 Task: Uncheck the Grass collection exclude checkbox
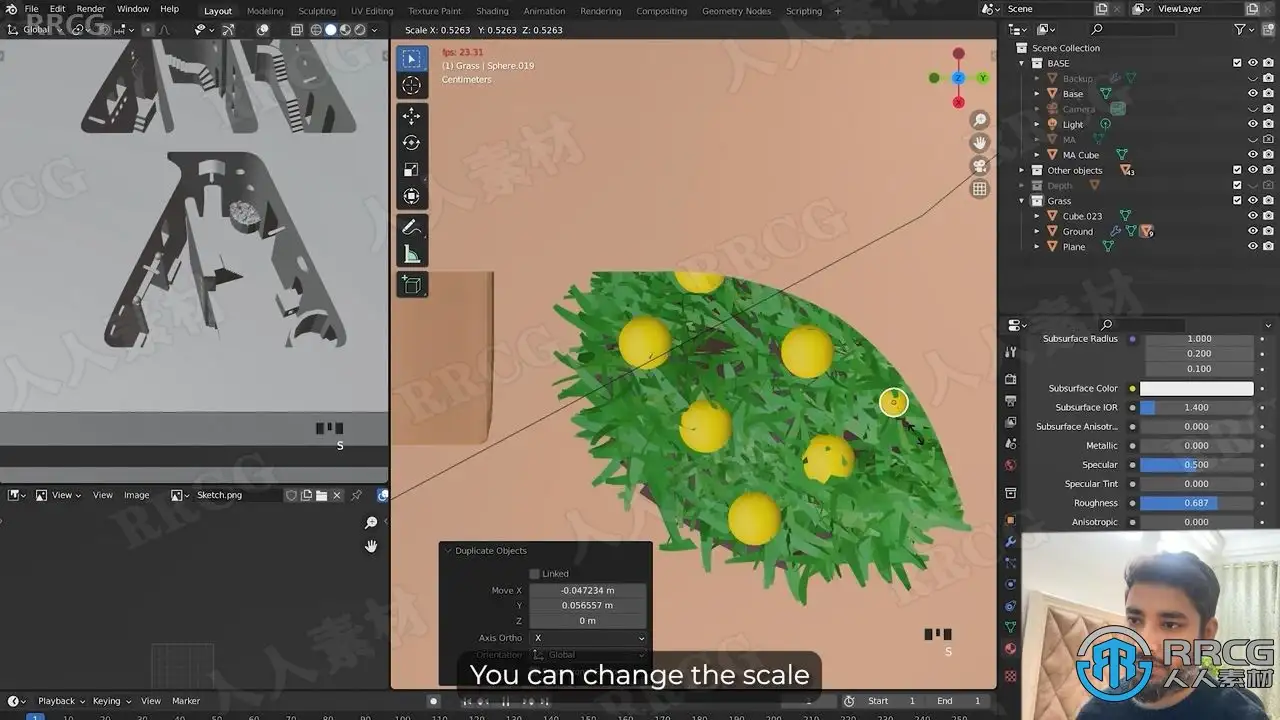pyautogui.click(x=1238, y=201)
